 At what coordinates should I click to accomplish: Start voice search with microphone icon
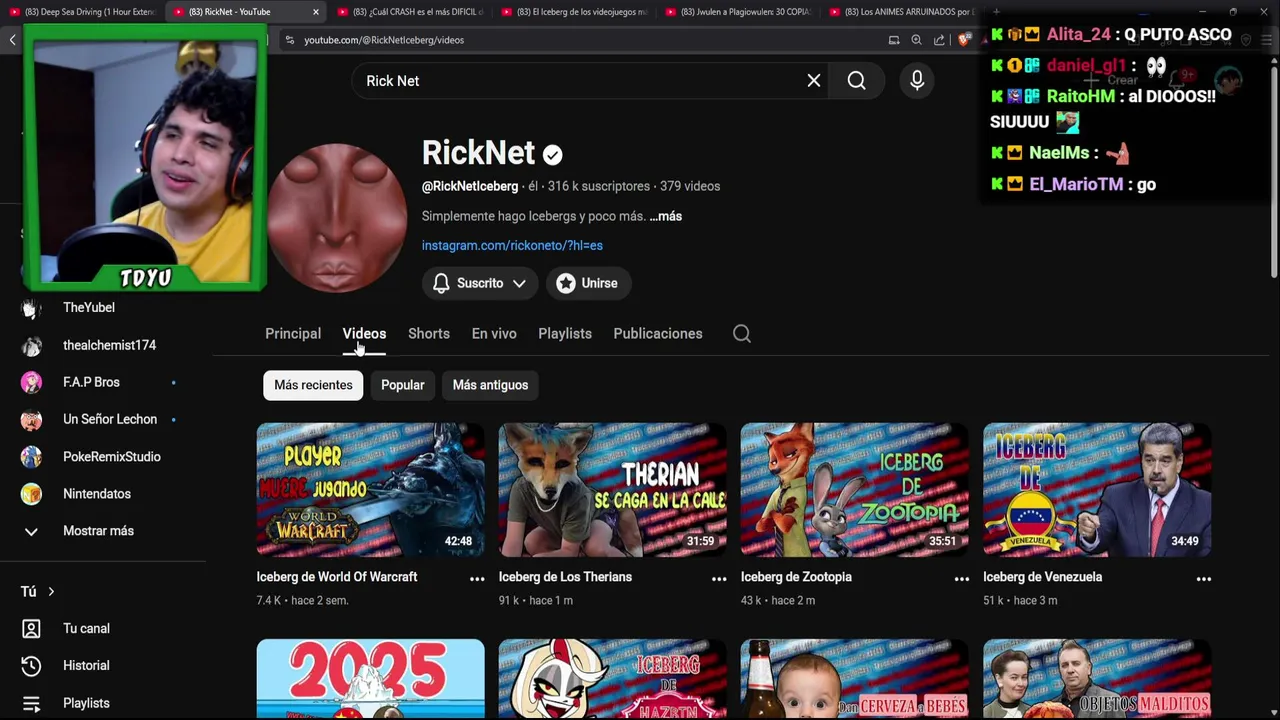point(917,81)
